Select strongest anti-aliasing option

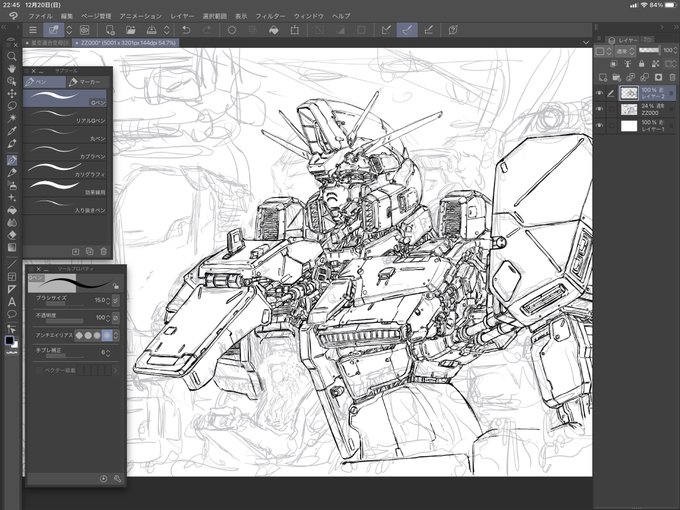coord(106,335)
